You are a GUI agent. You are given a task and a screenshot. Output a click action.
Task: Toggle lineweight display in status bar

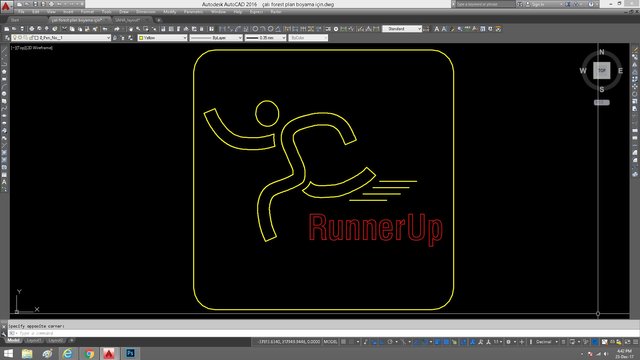(437, 342)
